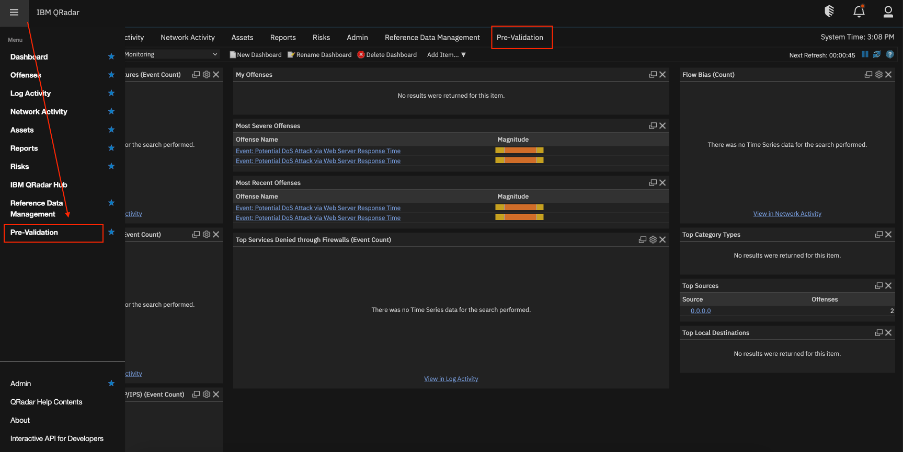Viewport: 904px width, 452px height.
Task: Open the About menu entry
Action: click(x=20, y=420)
